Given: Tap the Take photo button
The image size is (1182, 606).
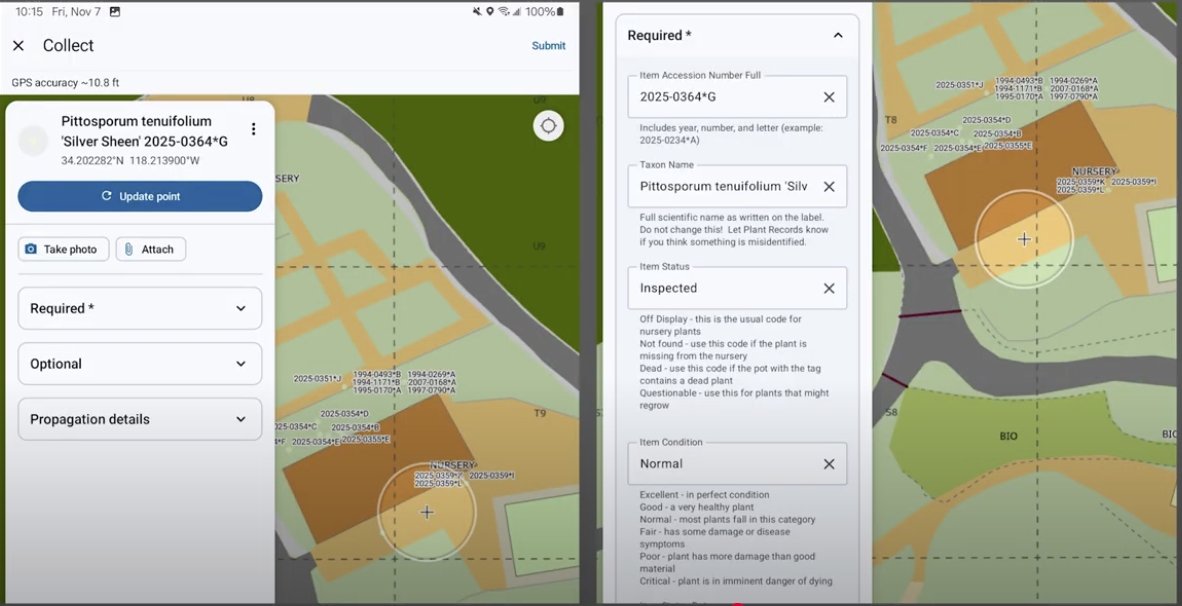Looking at the screenshot, I should pos(63,249).
